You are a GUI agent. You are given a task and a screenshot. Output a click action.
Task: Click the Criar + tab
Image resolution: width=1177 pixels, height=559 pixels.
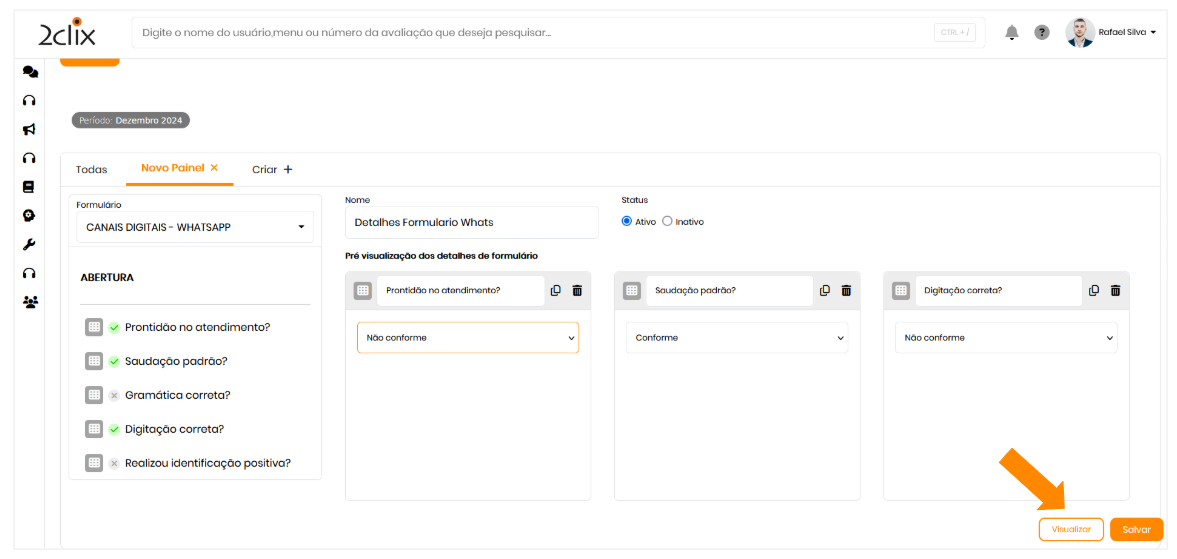coord(272,169)
